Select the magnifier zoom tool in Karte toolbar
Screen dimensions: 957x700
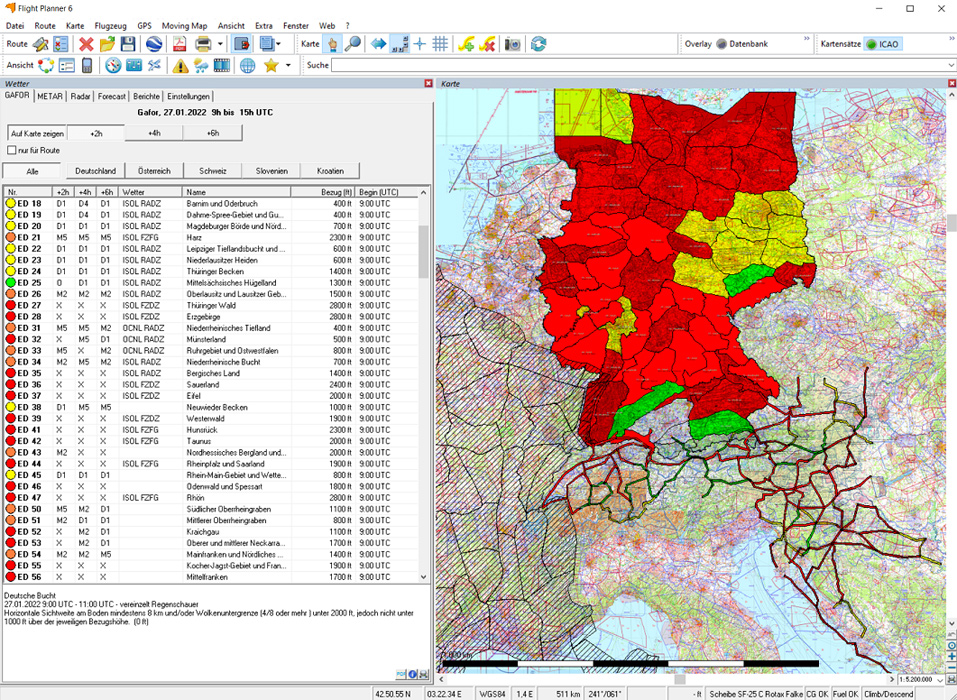(x=352, y=44)
